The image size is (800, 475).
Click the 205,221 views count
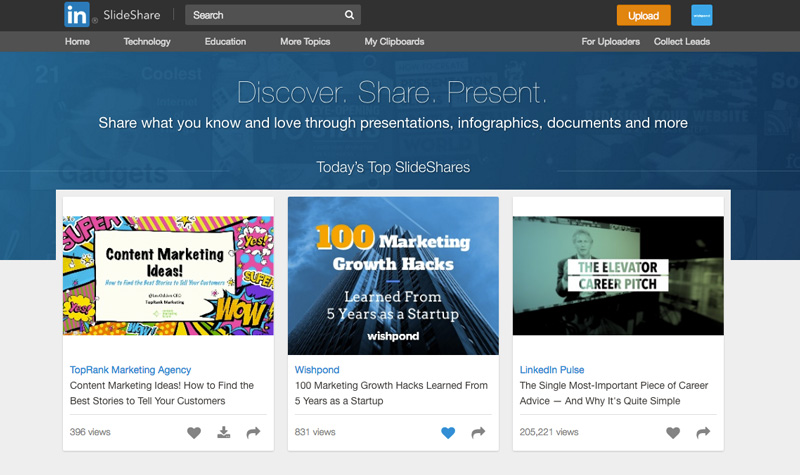(549, 432)
